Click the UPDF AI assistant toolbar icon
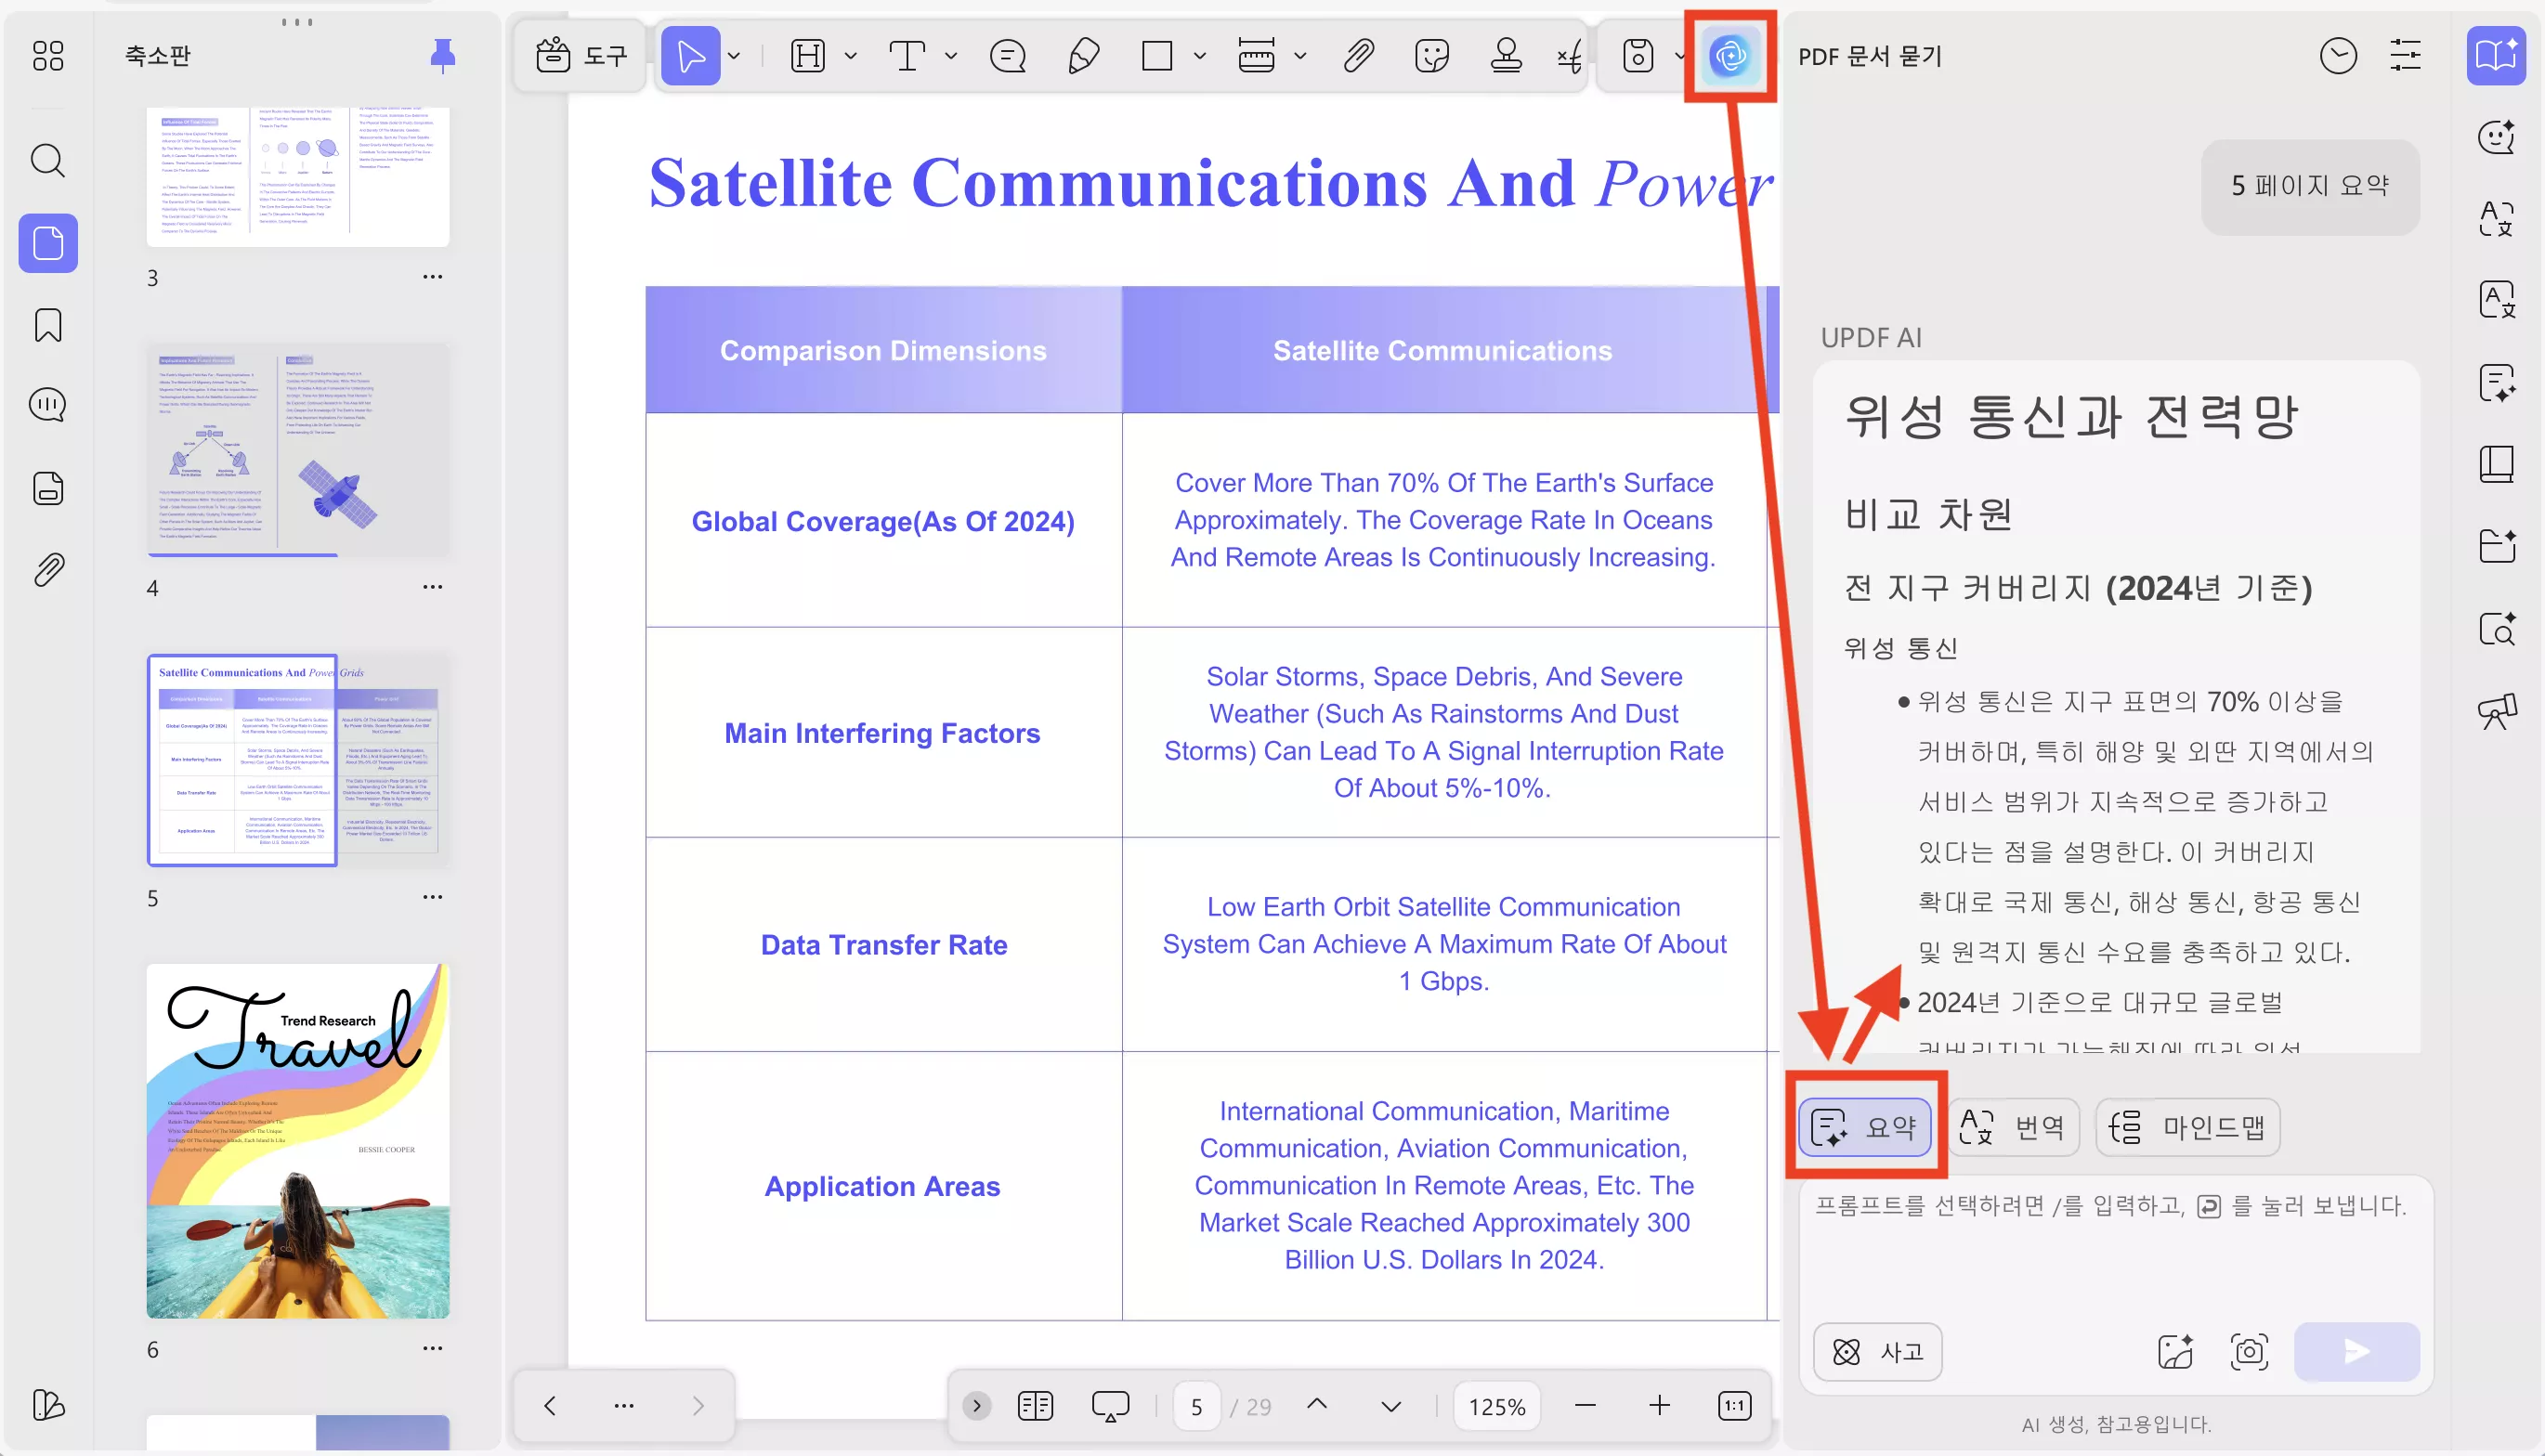 [1729, 56]
